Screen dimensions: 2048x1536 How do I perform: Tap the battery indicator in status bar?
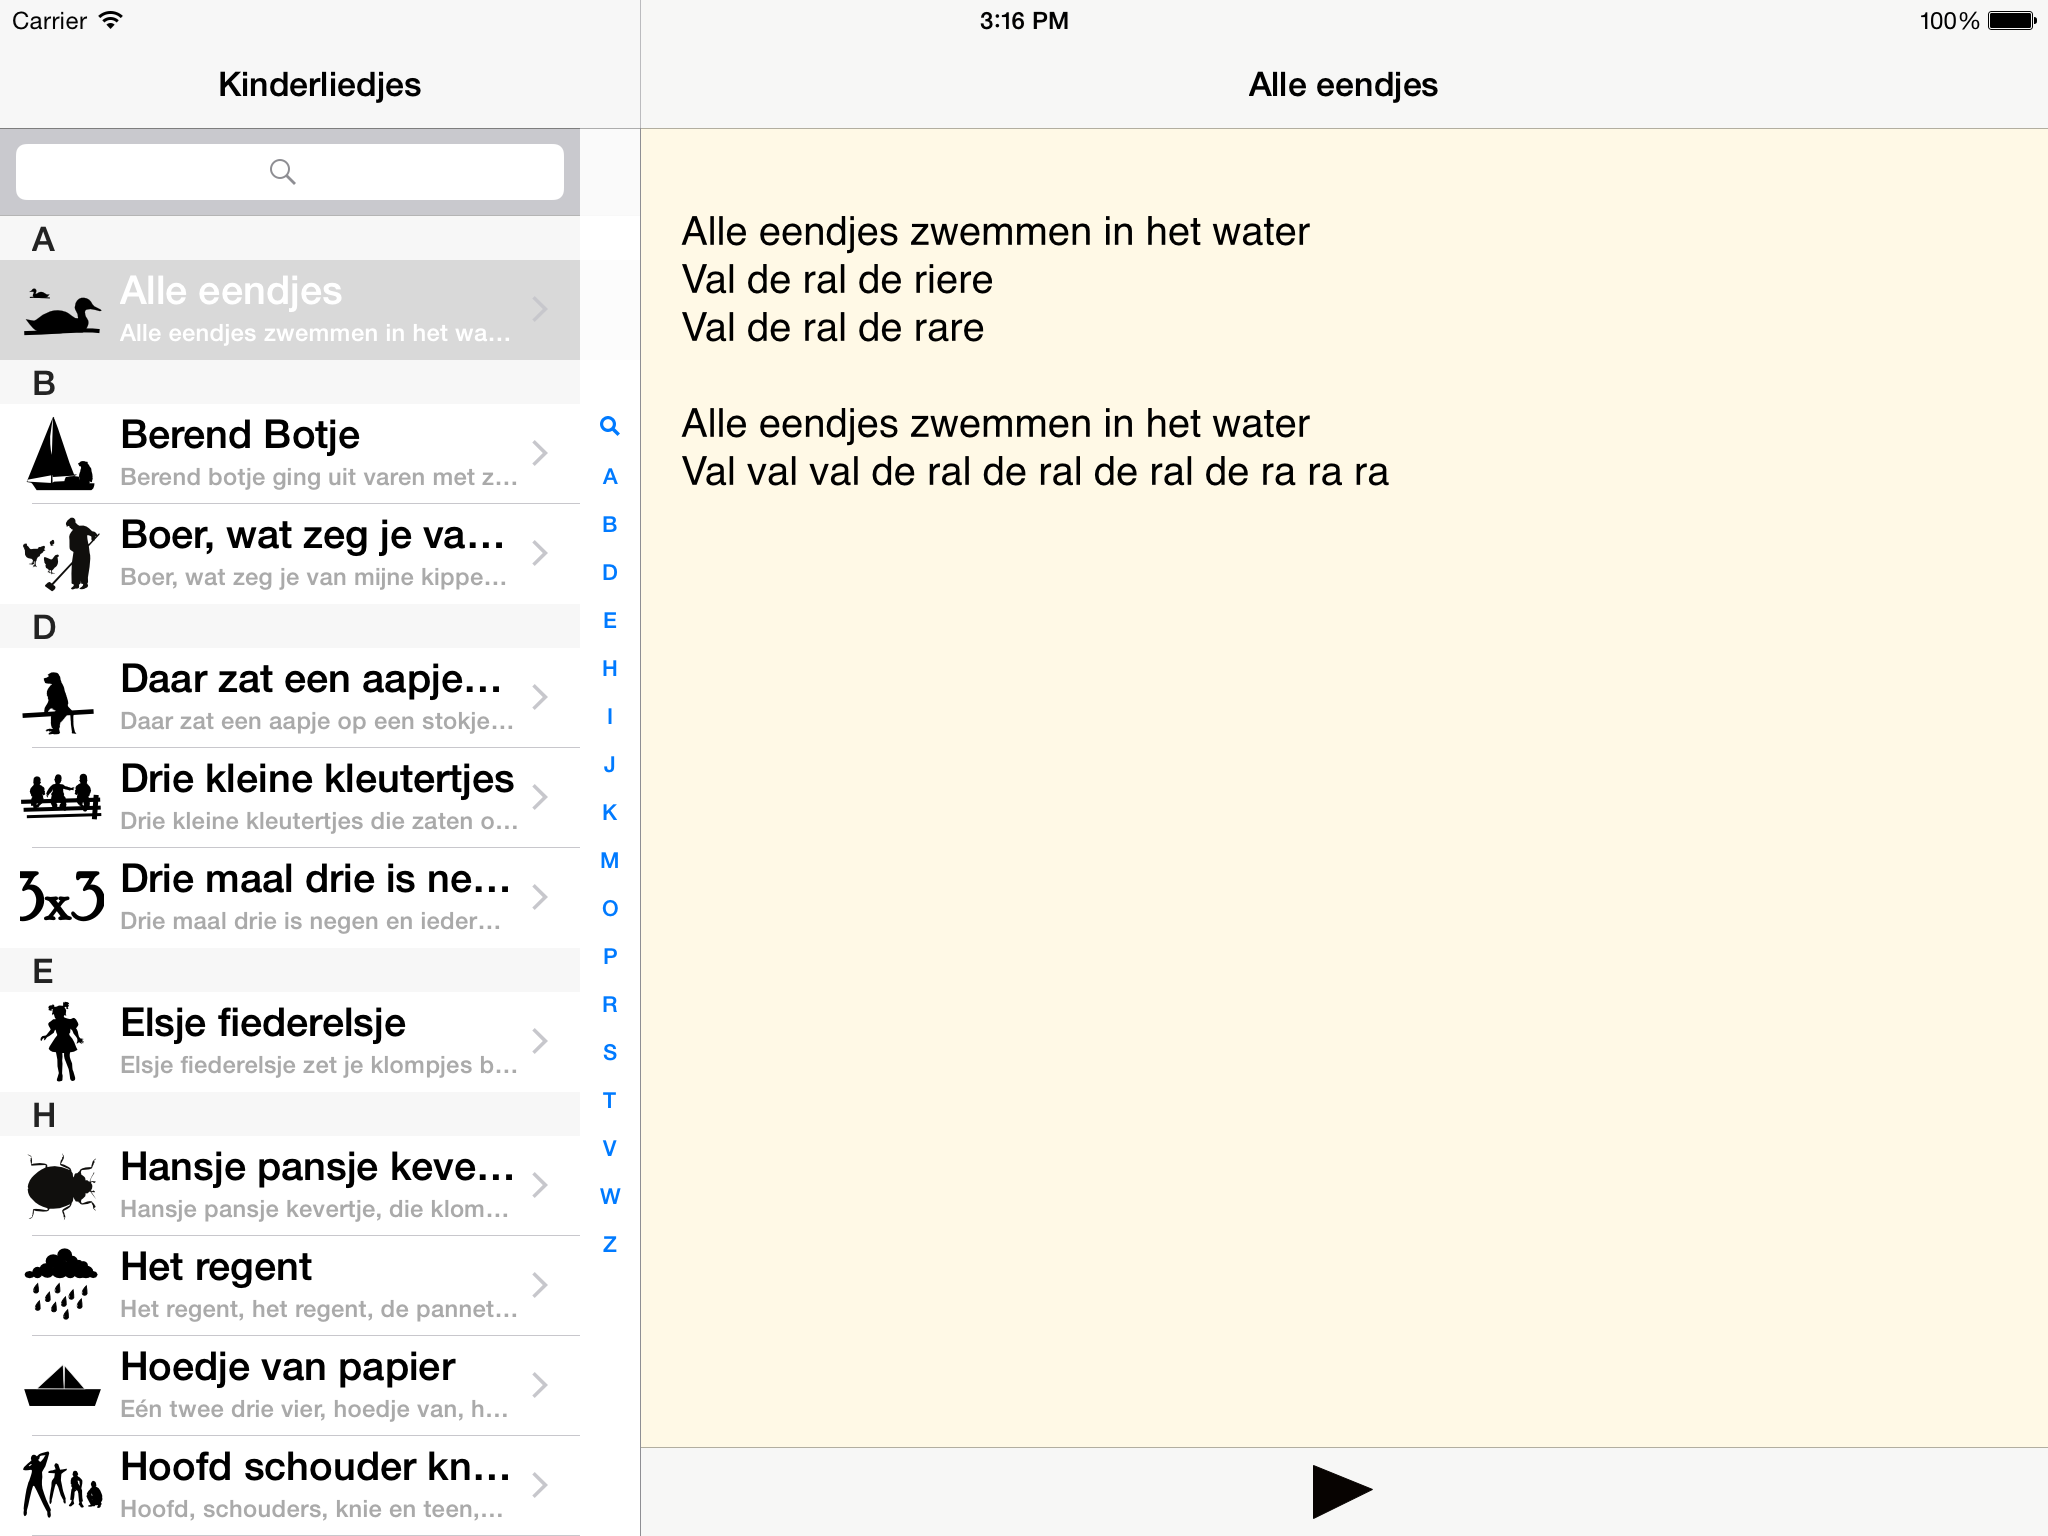coord(2012,21)
